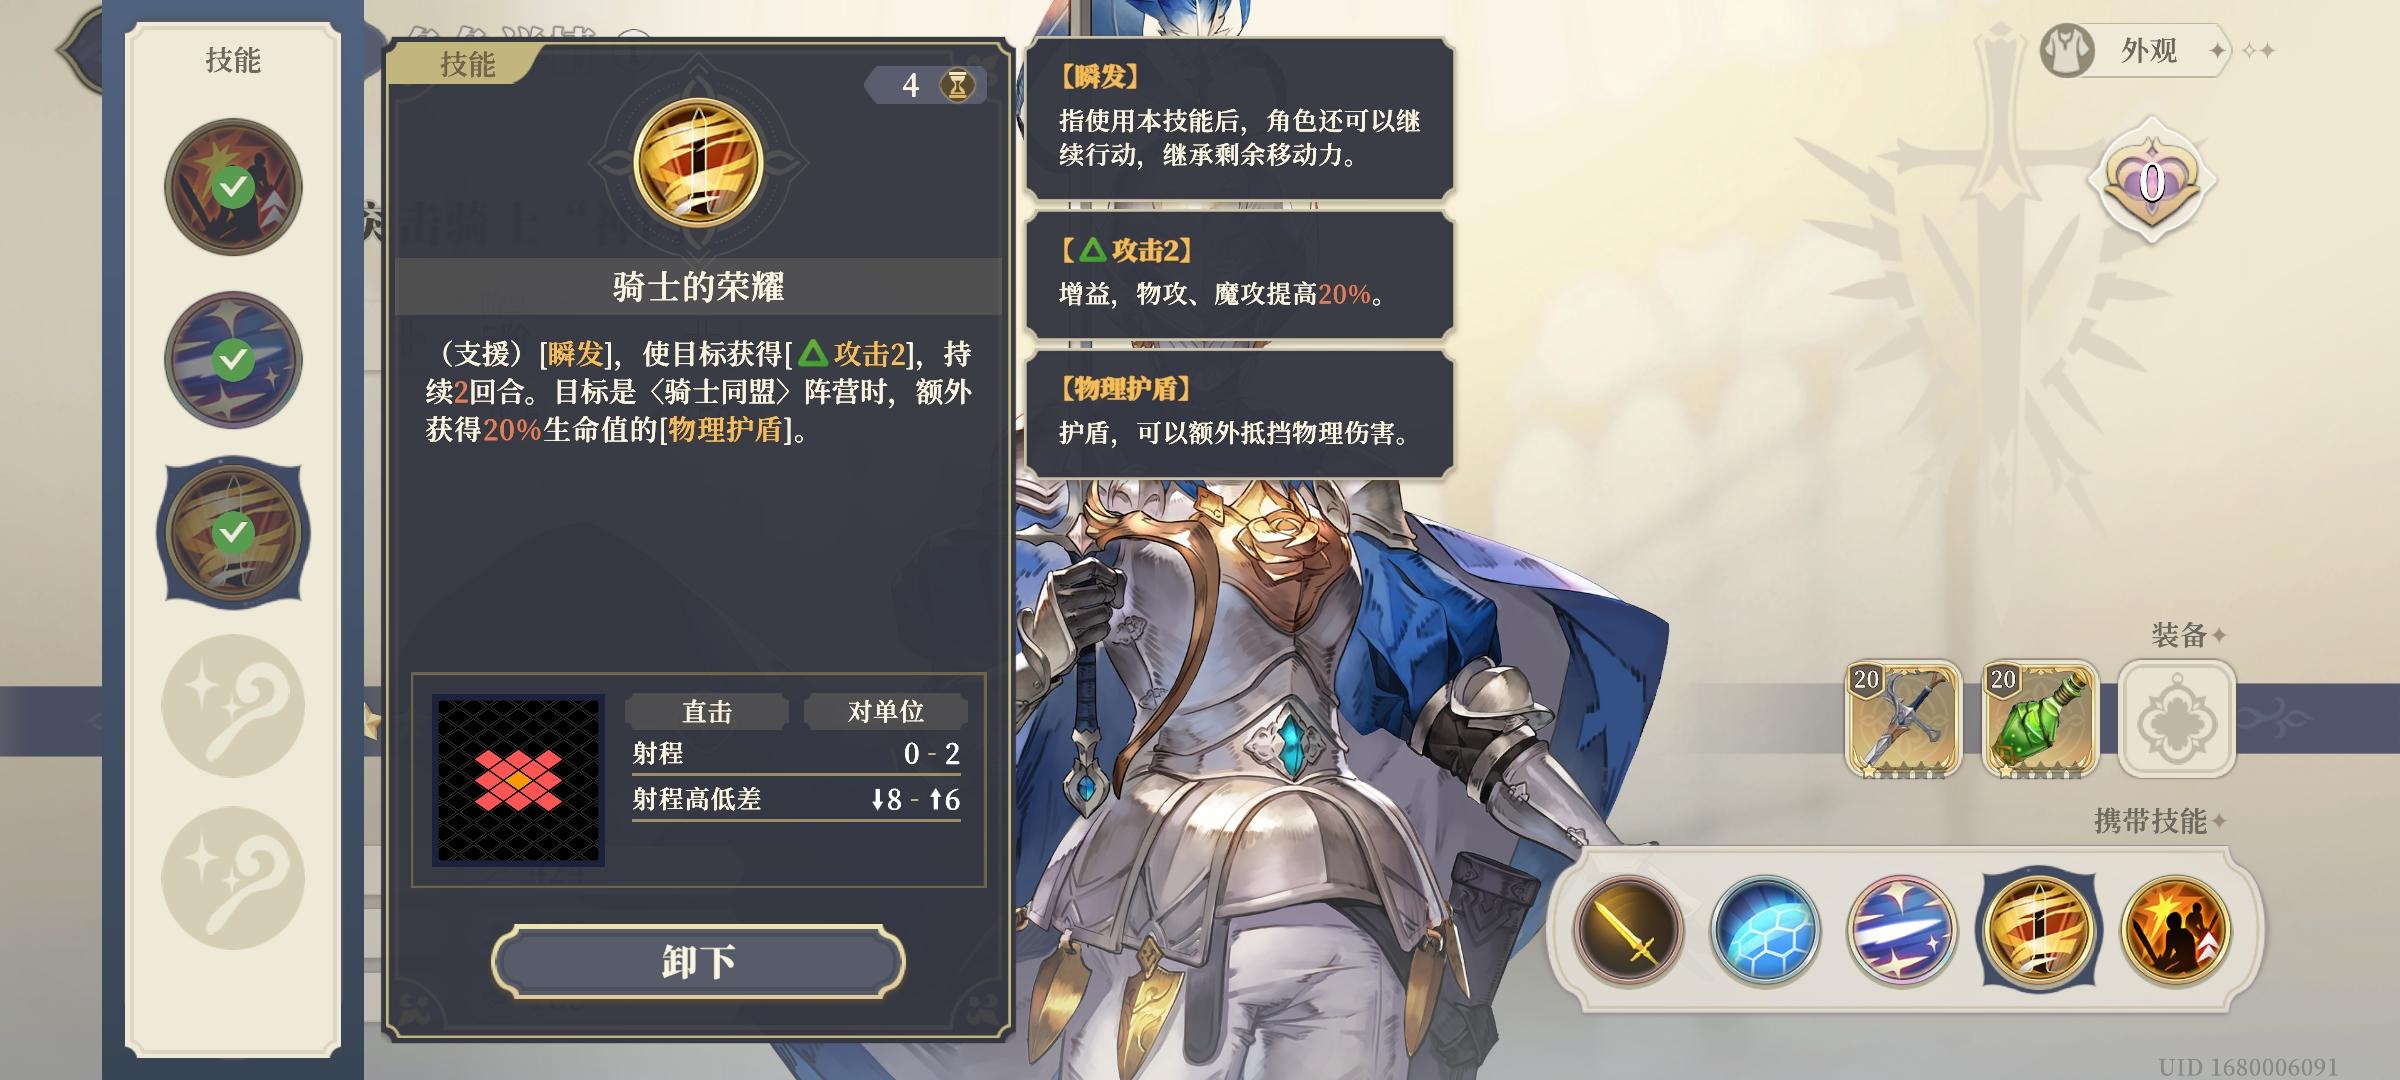Click the first empty locked skill slot
This screenshot has width=2400, height=1080.
[233, 706]
